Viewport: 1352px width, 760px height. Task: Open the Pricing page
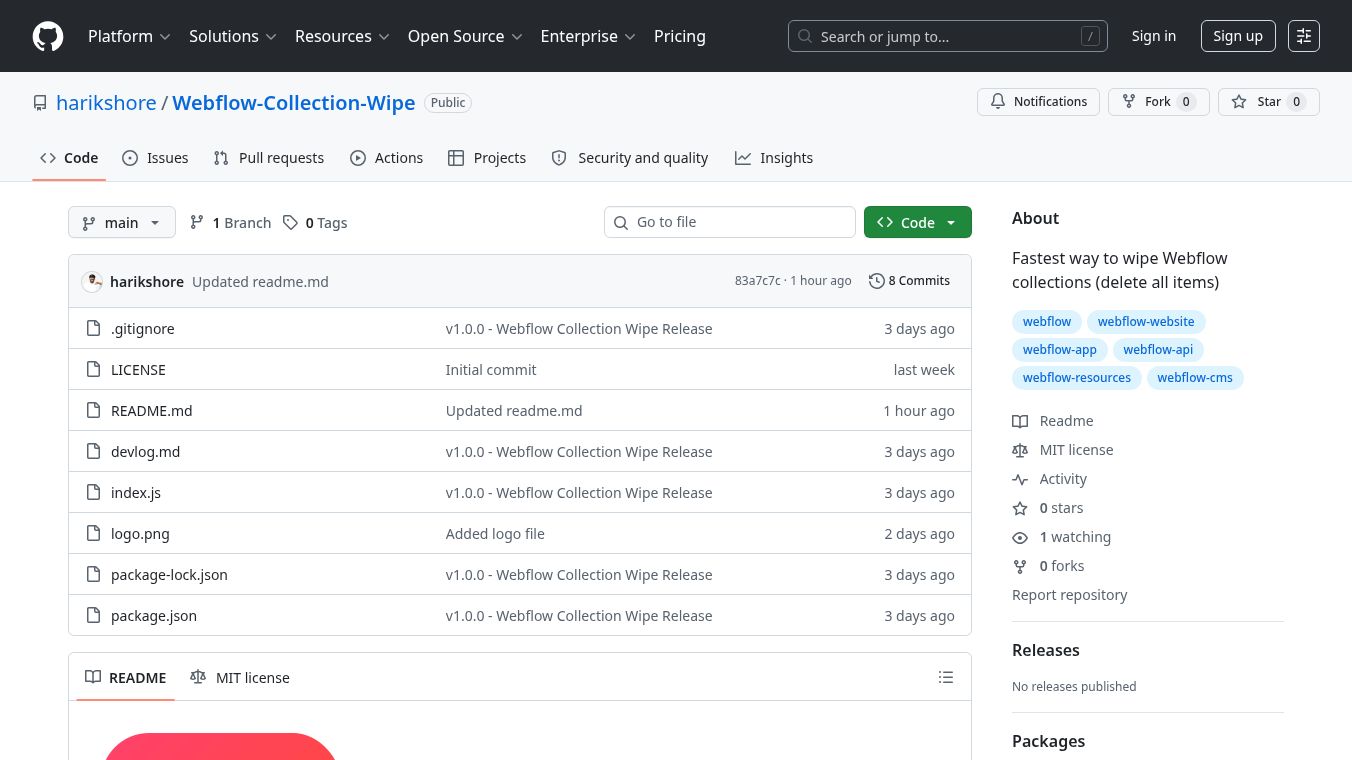(680, 36)
